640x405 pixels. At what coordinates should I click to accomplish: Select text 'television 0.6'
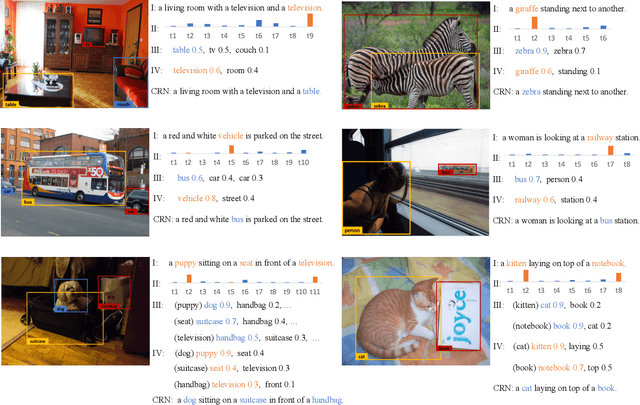click(197, 70)
